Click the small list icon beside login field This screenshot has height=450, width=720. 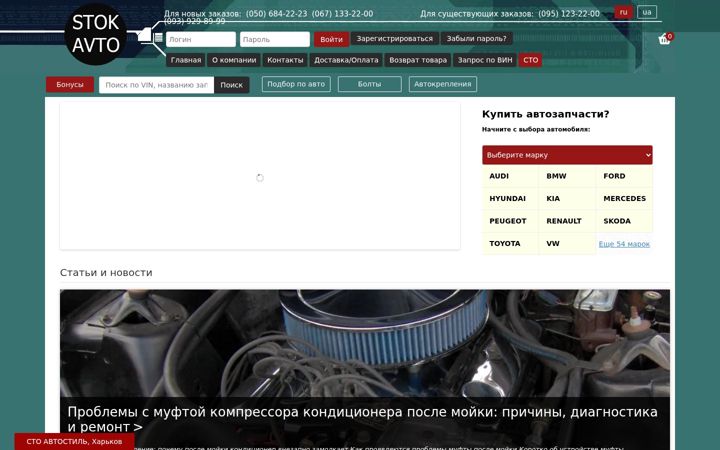(x=159, y=38)
